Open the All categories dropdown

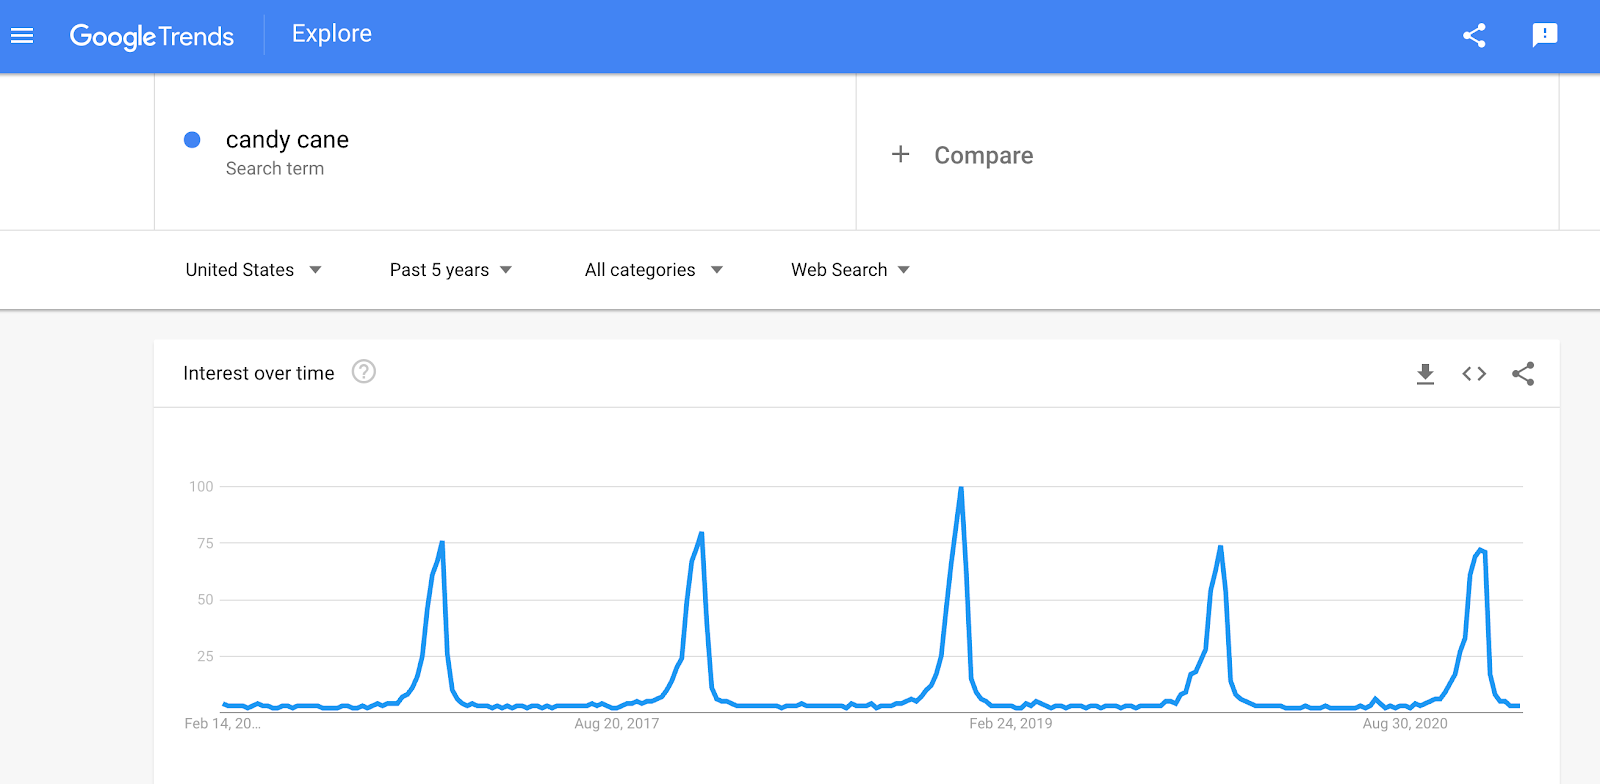pos(652,269)
